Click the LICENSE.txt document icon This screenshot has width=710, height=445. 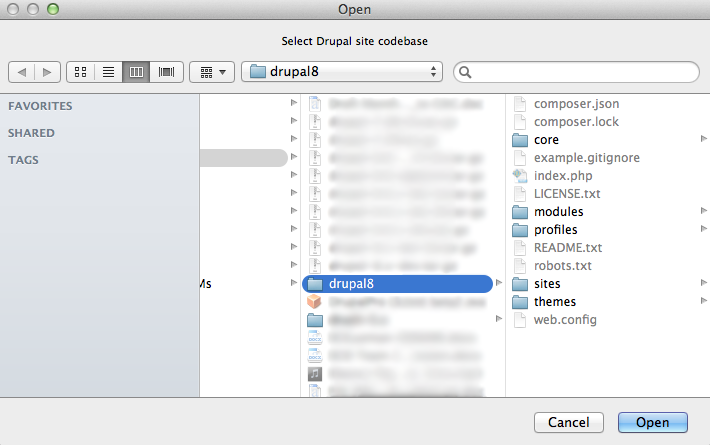point(520,194)
